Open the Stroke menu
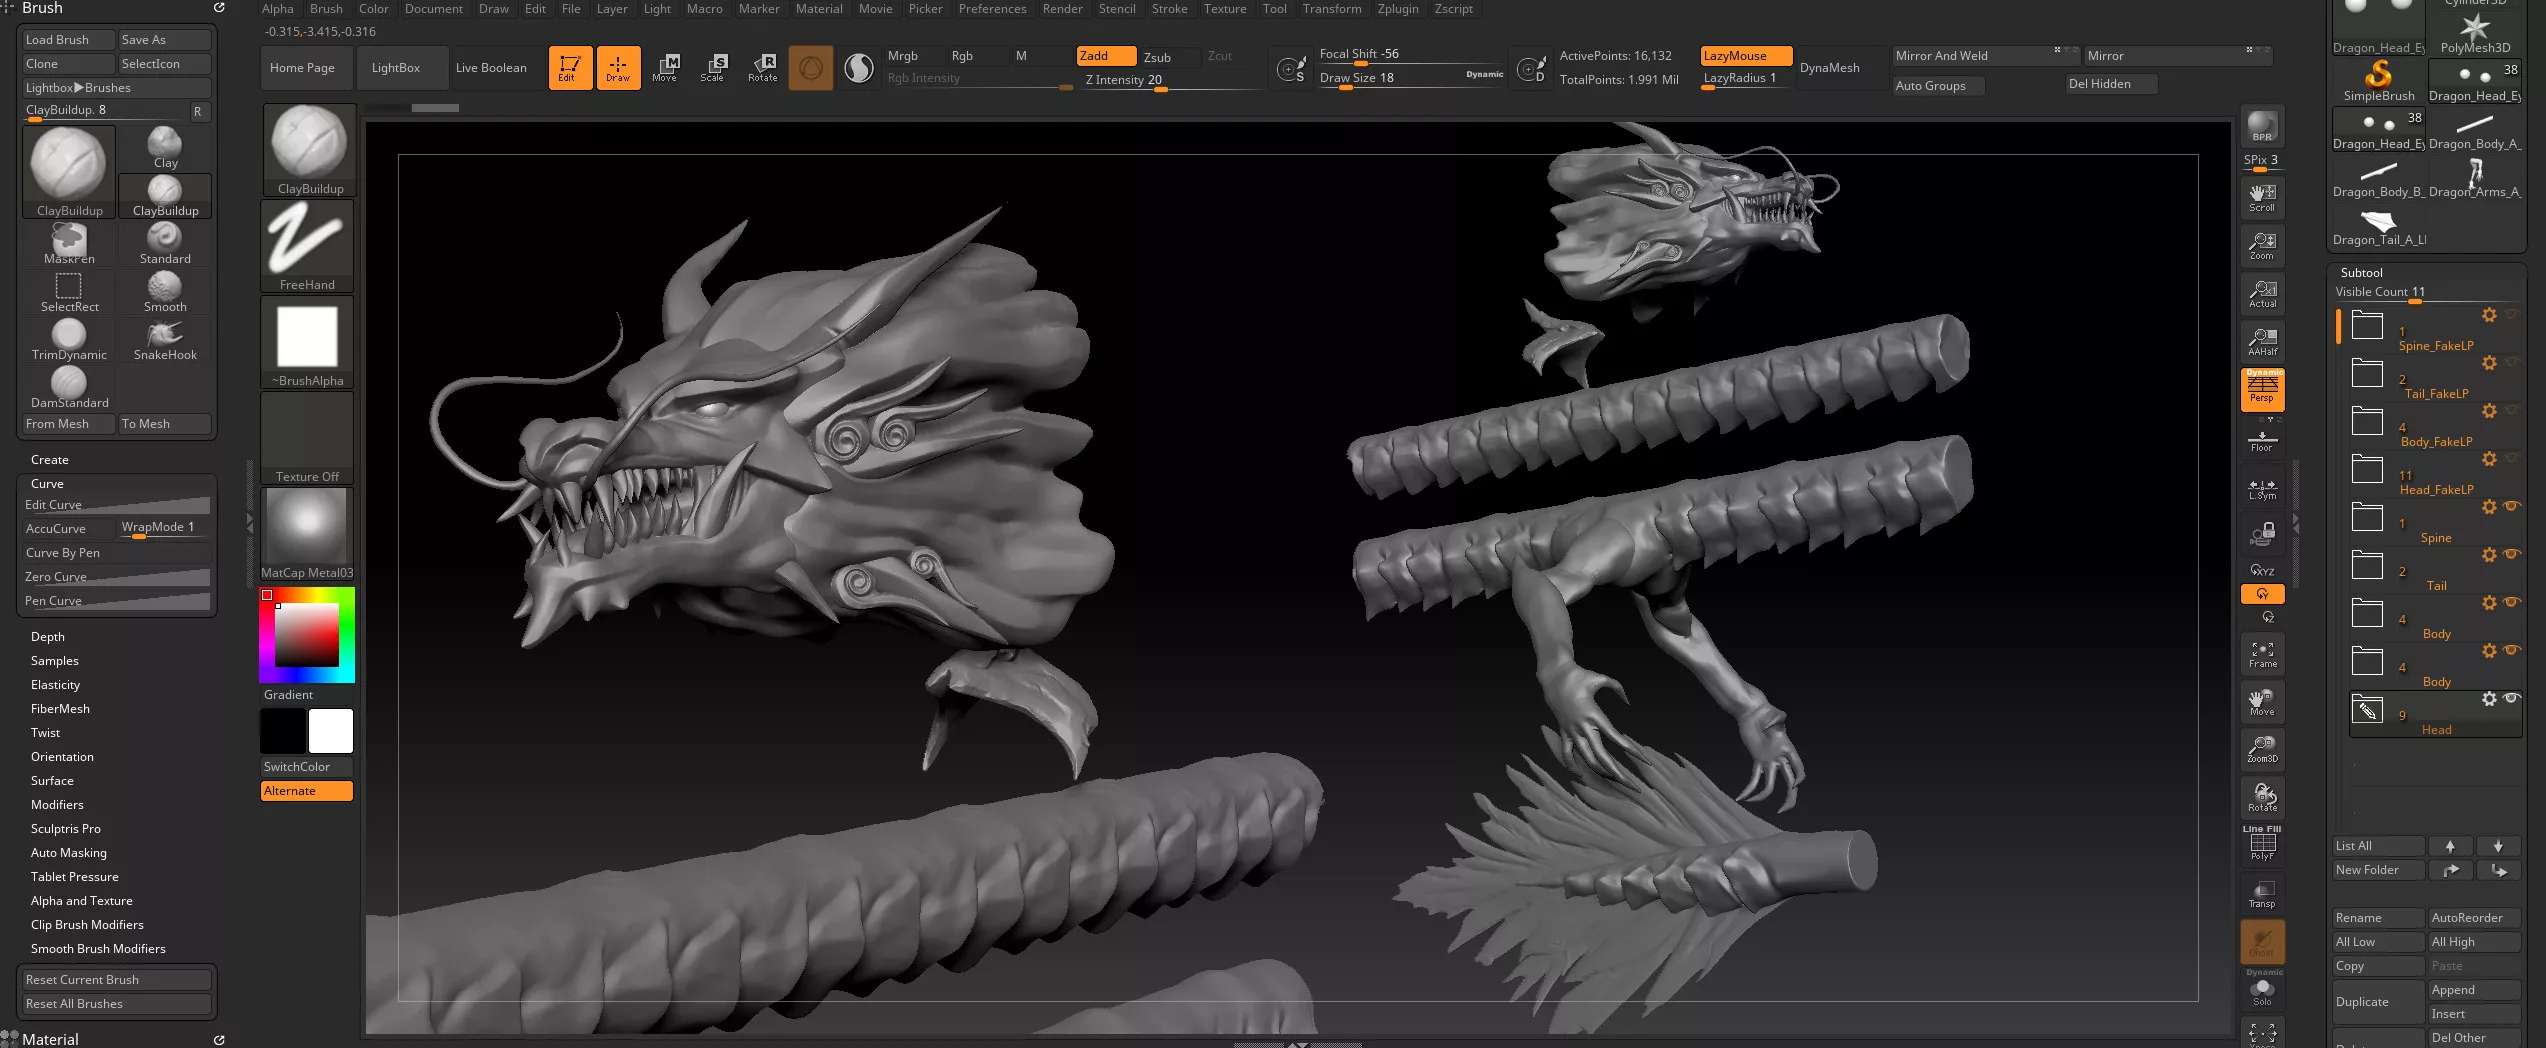 pos(1169,9)
